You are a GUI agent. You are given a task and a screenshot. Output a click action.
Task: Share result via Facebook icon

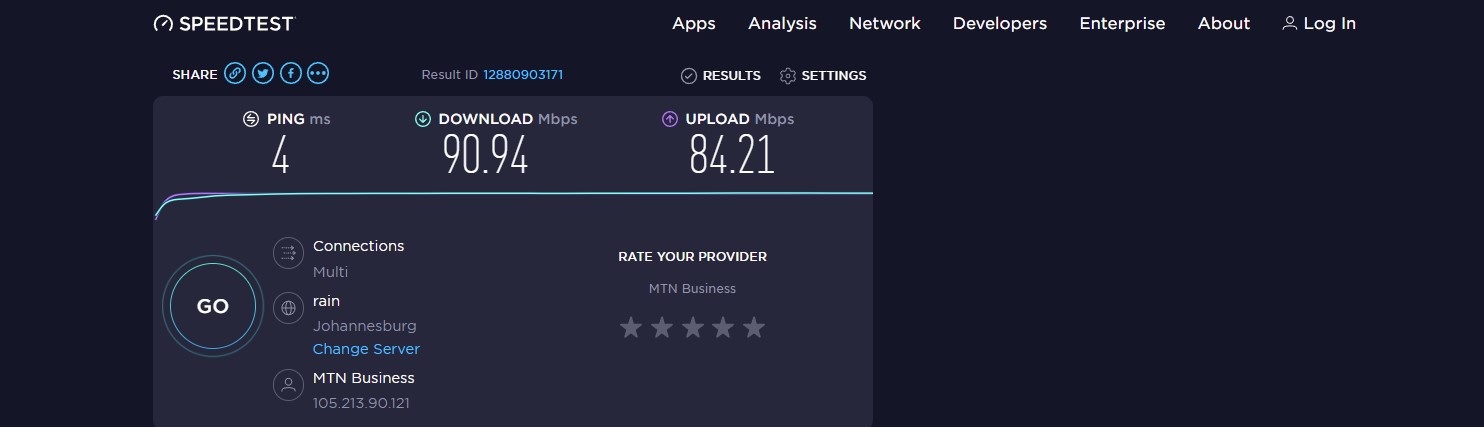pyautogui.click(x=291, y=73)
